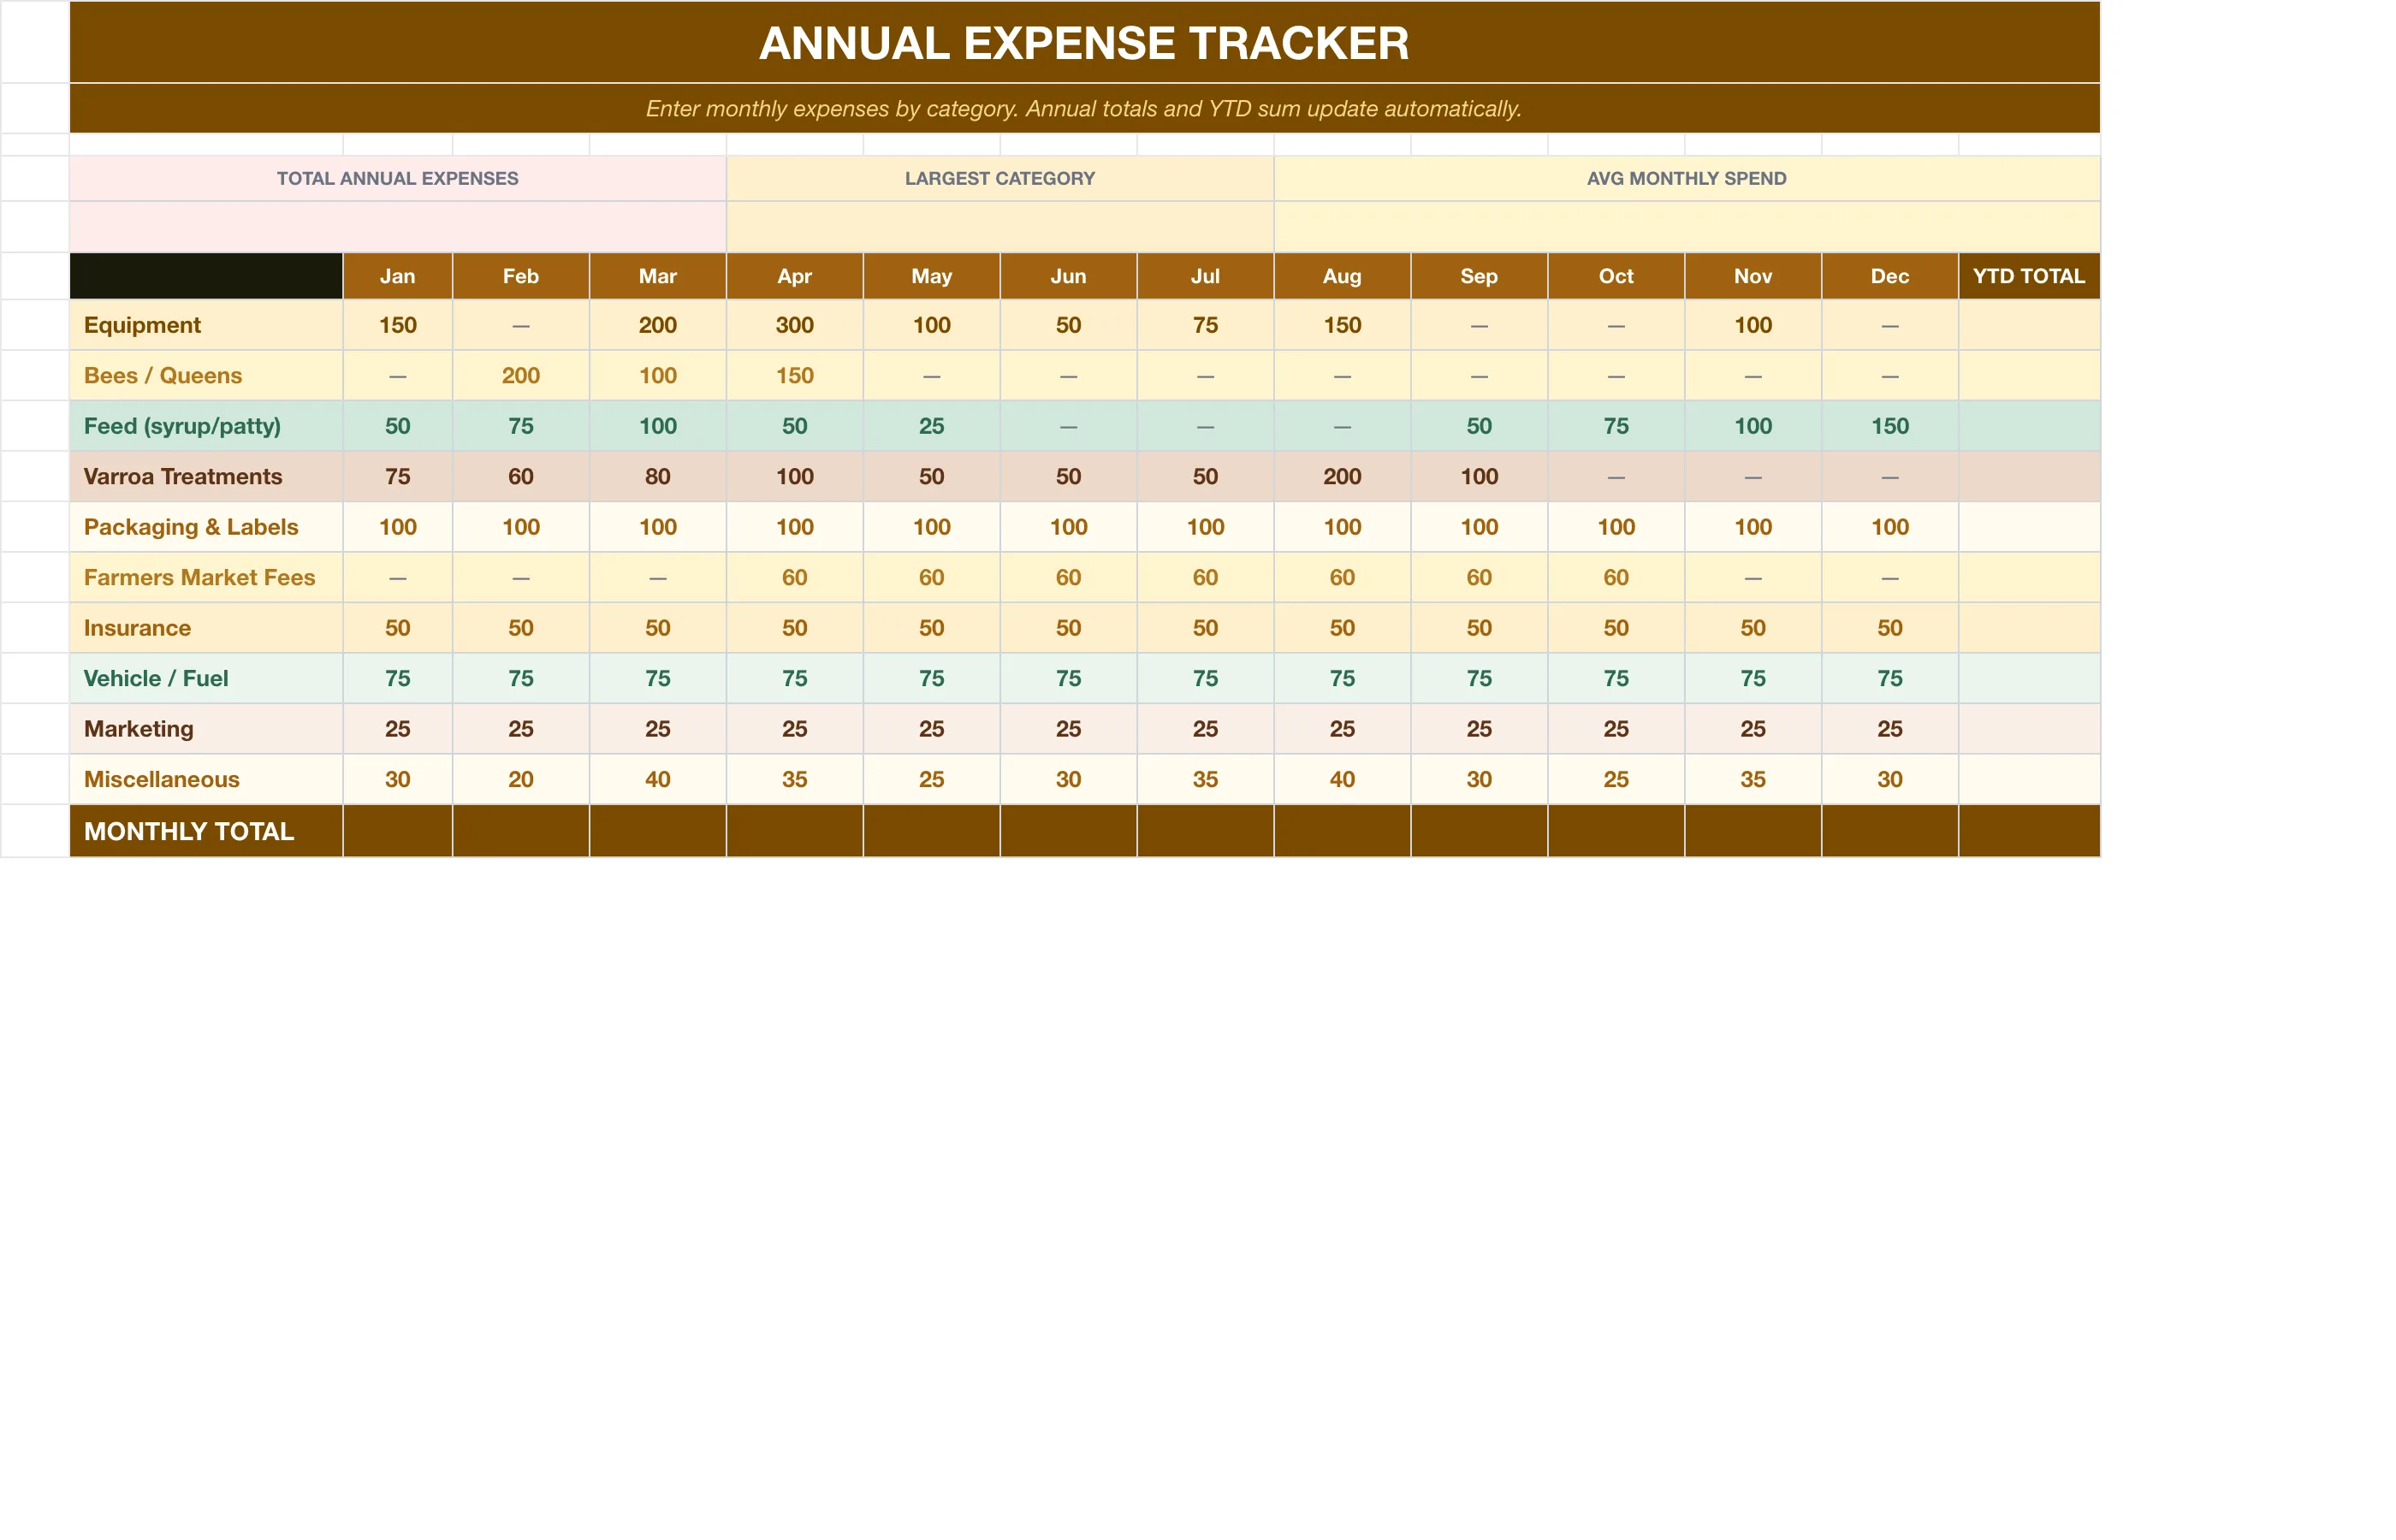The image size is (2396, 1540).
Task: Select Marketing November value 25
Action: pyautogui.click(x=1753, y=729)
